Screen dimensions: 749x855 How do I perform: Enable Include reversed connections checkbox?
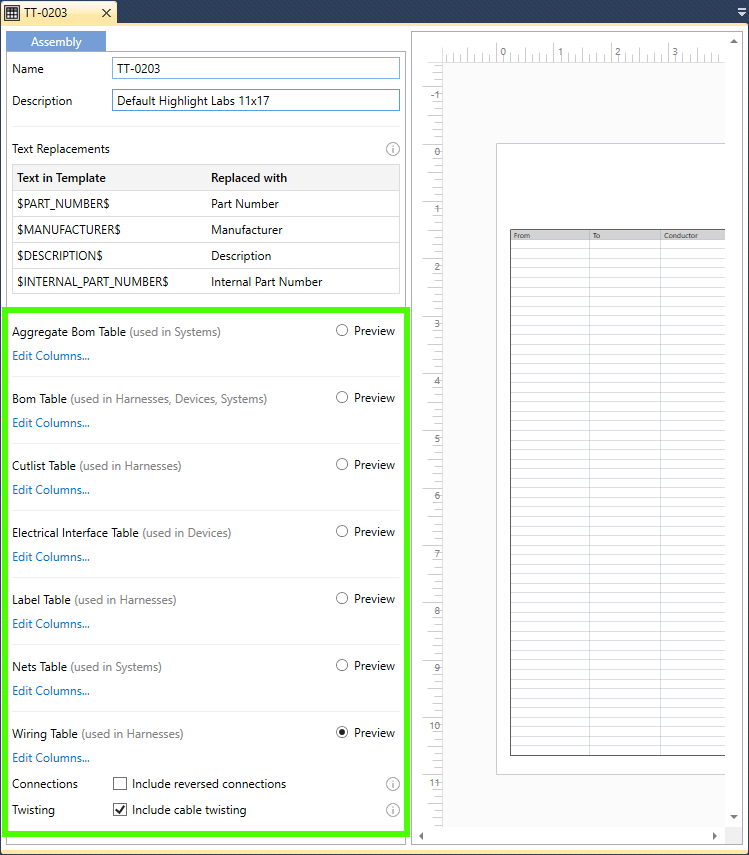point(120,784)
